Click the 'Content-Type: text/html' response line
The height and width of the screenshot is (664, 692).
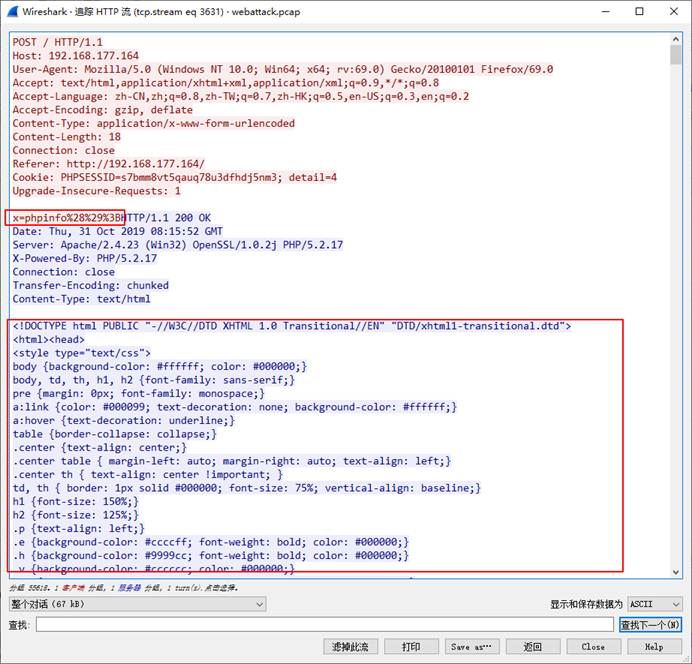[81, 299]
